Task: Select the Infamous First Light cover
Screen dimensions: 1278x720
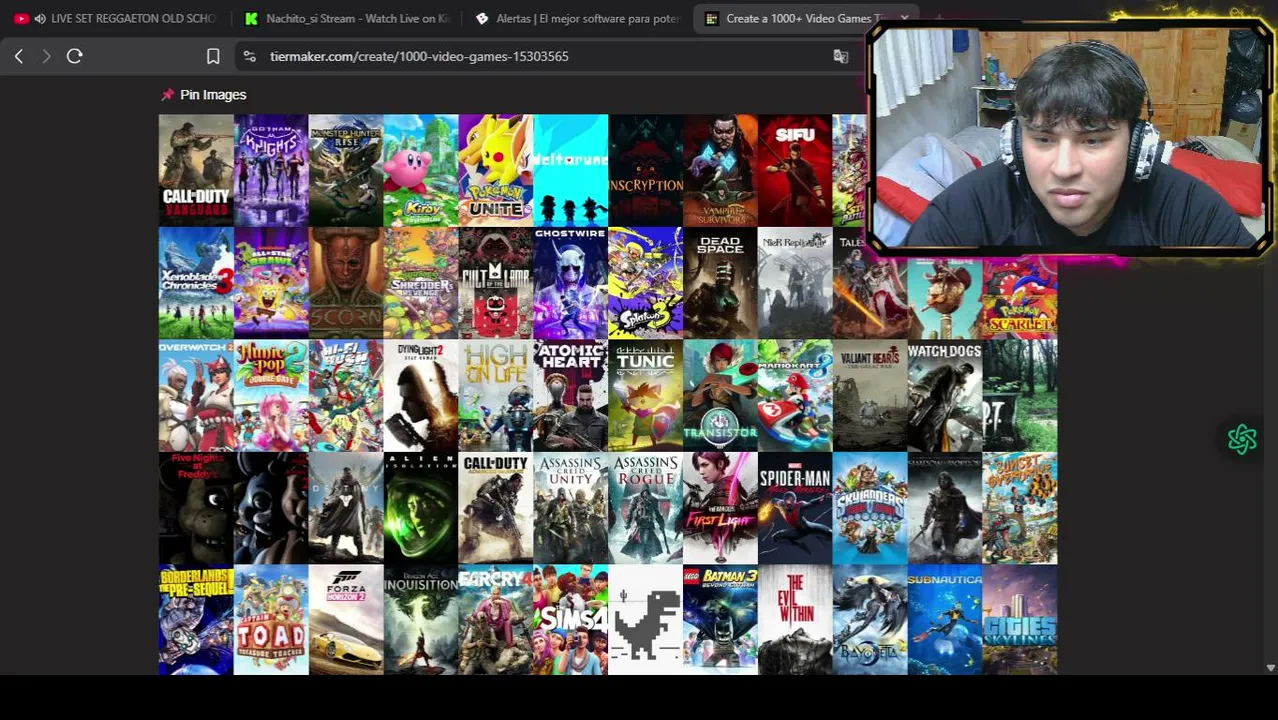Action: pyautogui.click(x=721, y=509)
